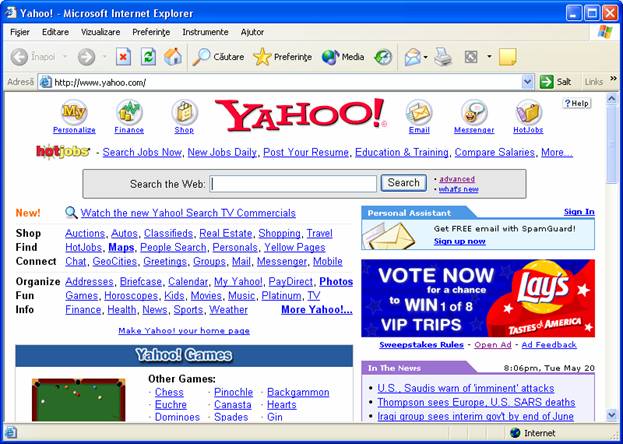Click the address bar URL field
Image resolution: width=623 pixels, height=444 pixels.
pyautogui.click(x=287, y=82)
